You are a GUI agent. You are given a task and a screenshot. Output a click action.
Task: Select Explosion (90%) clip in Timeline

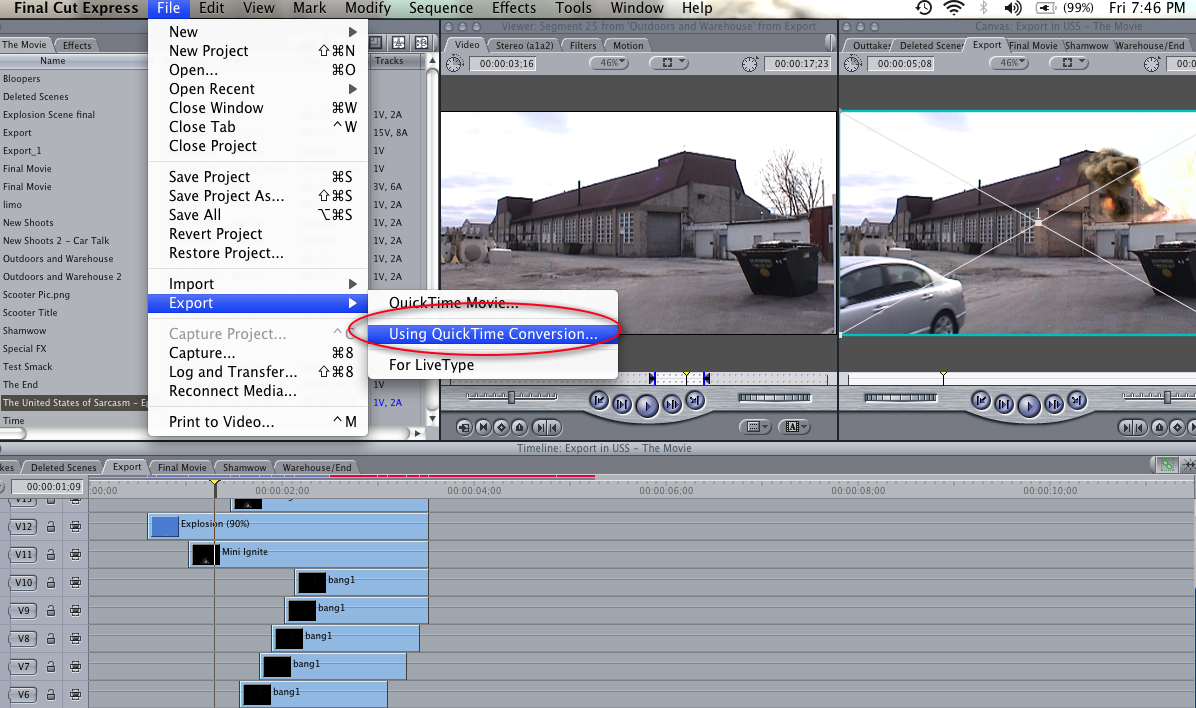(288, 526)
